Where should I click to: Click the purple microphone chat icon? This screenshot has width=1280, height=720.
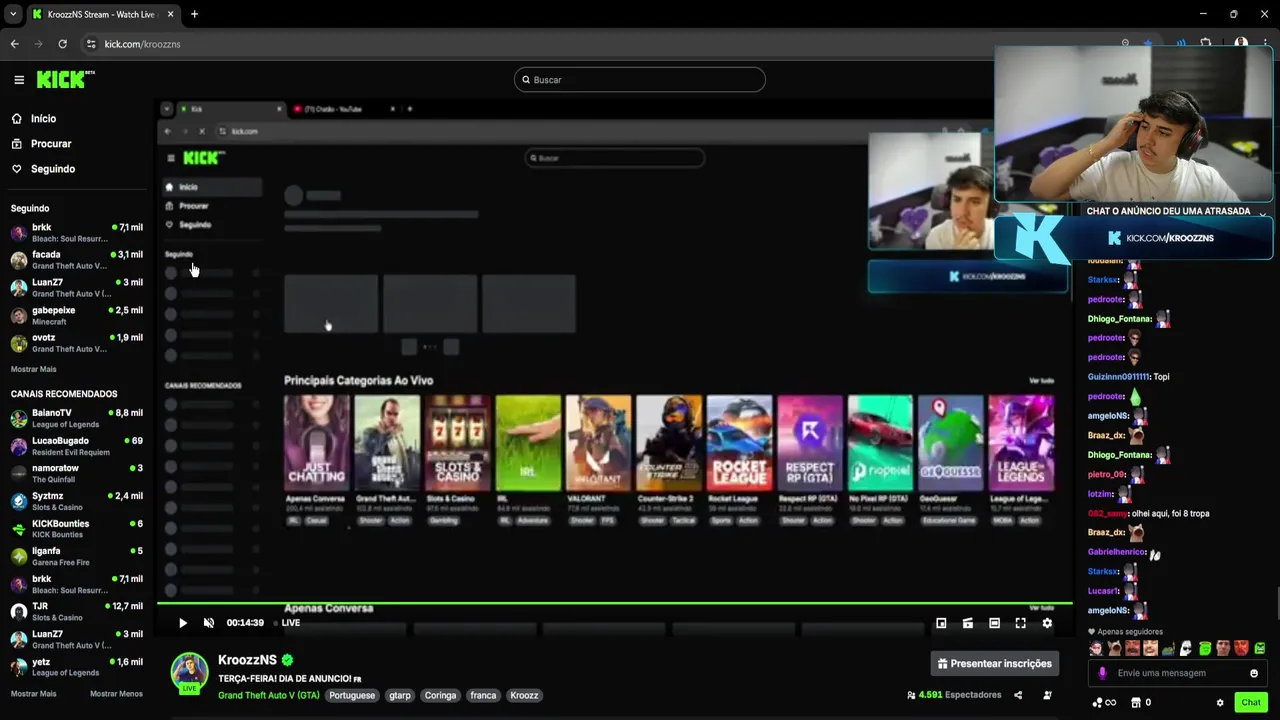pos(1102,673)
